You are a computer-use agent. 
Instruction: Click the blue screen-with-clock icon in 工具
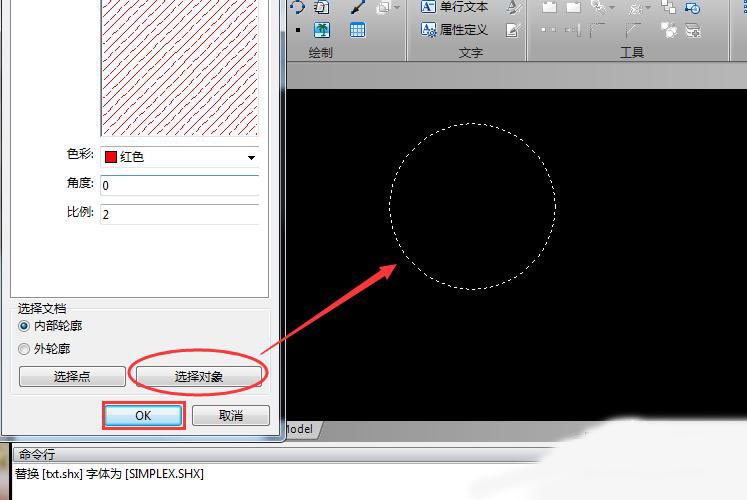pos(692,7)
